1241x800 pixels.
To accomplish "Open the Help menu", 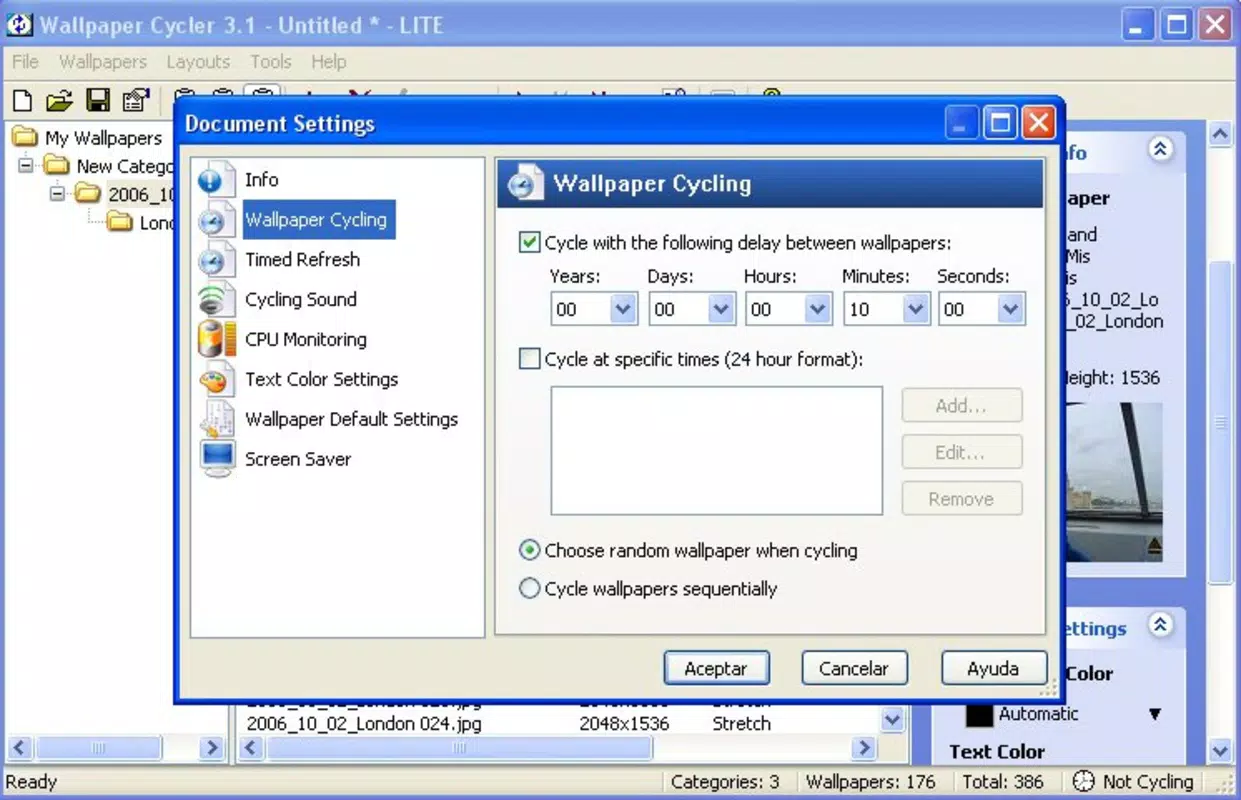I will [x=328, y=62].
